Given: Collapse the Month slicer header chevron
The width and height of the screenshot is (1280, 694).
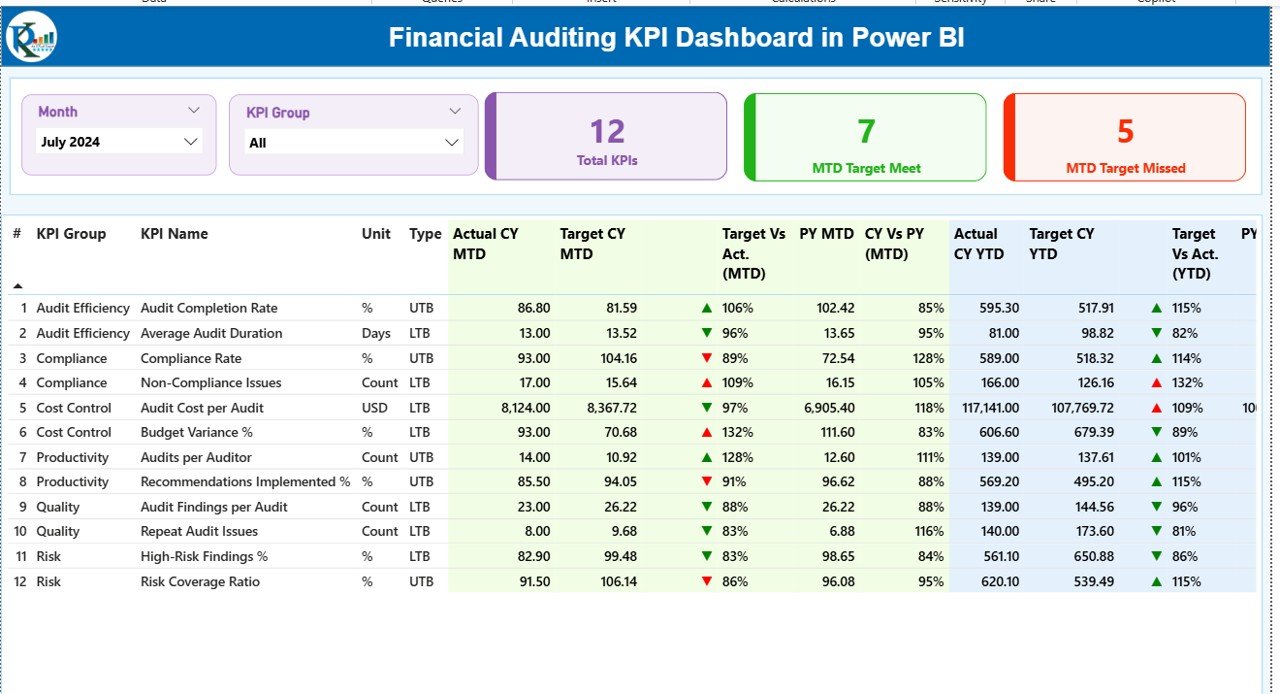Looking at the screenshot, I should [194, 111].
